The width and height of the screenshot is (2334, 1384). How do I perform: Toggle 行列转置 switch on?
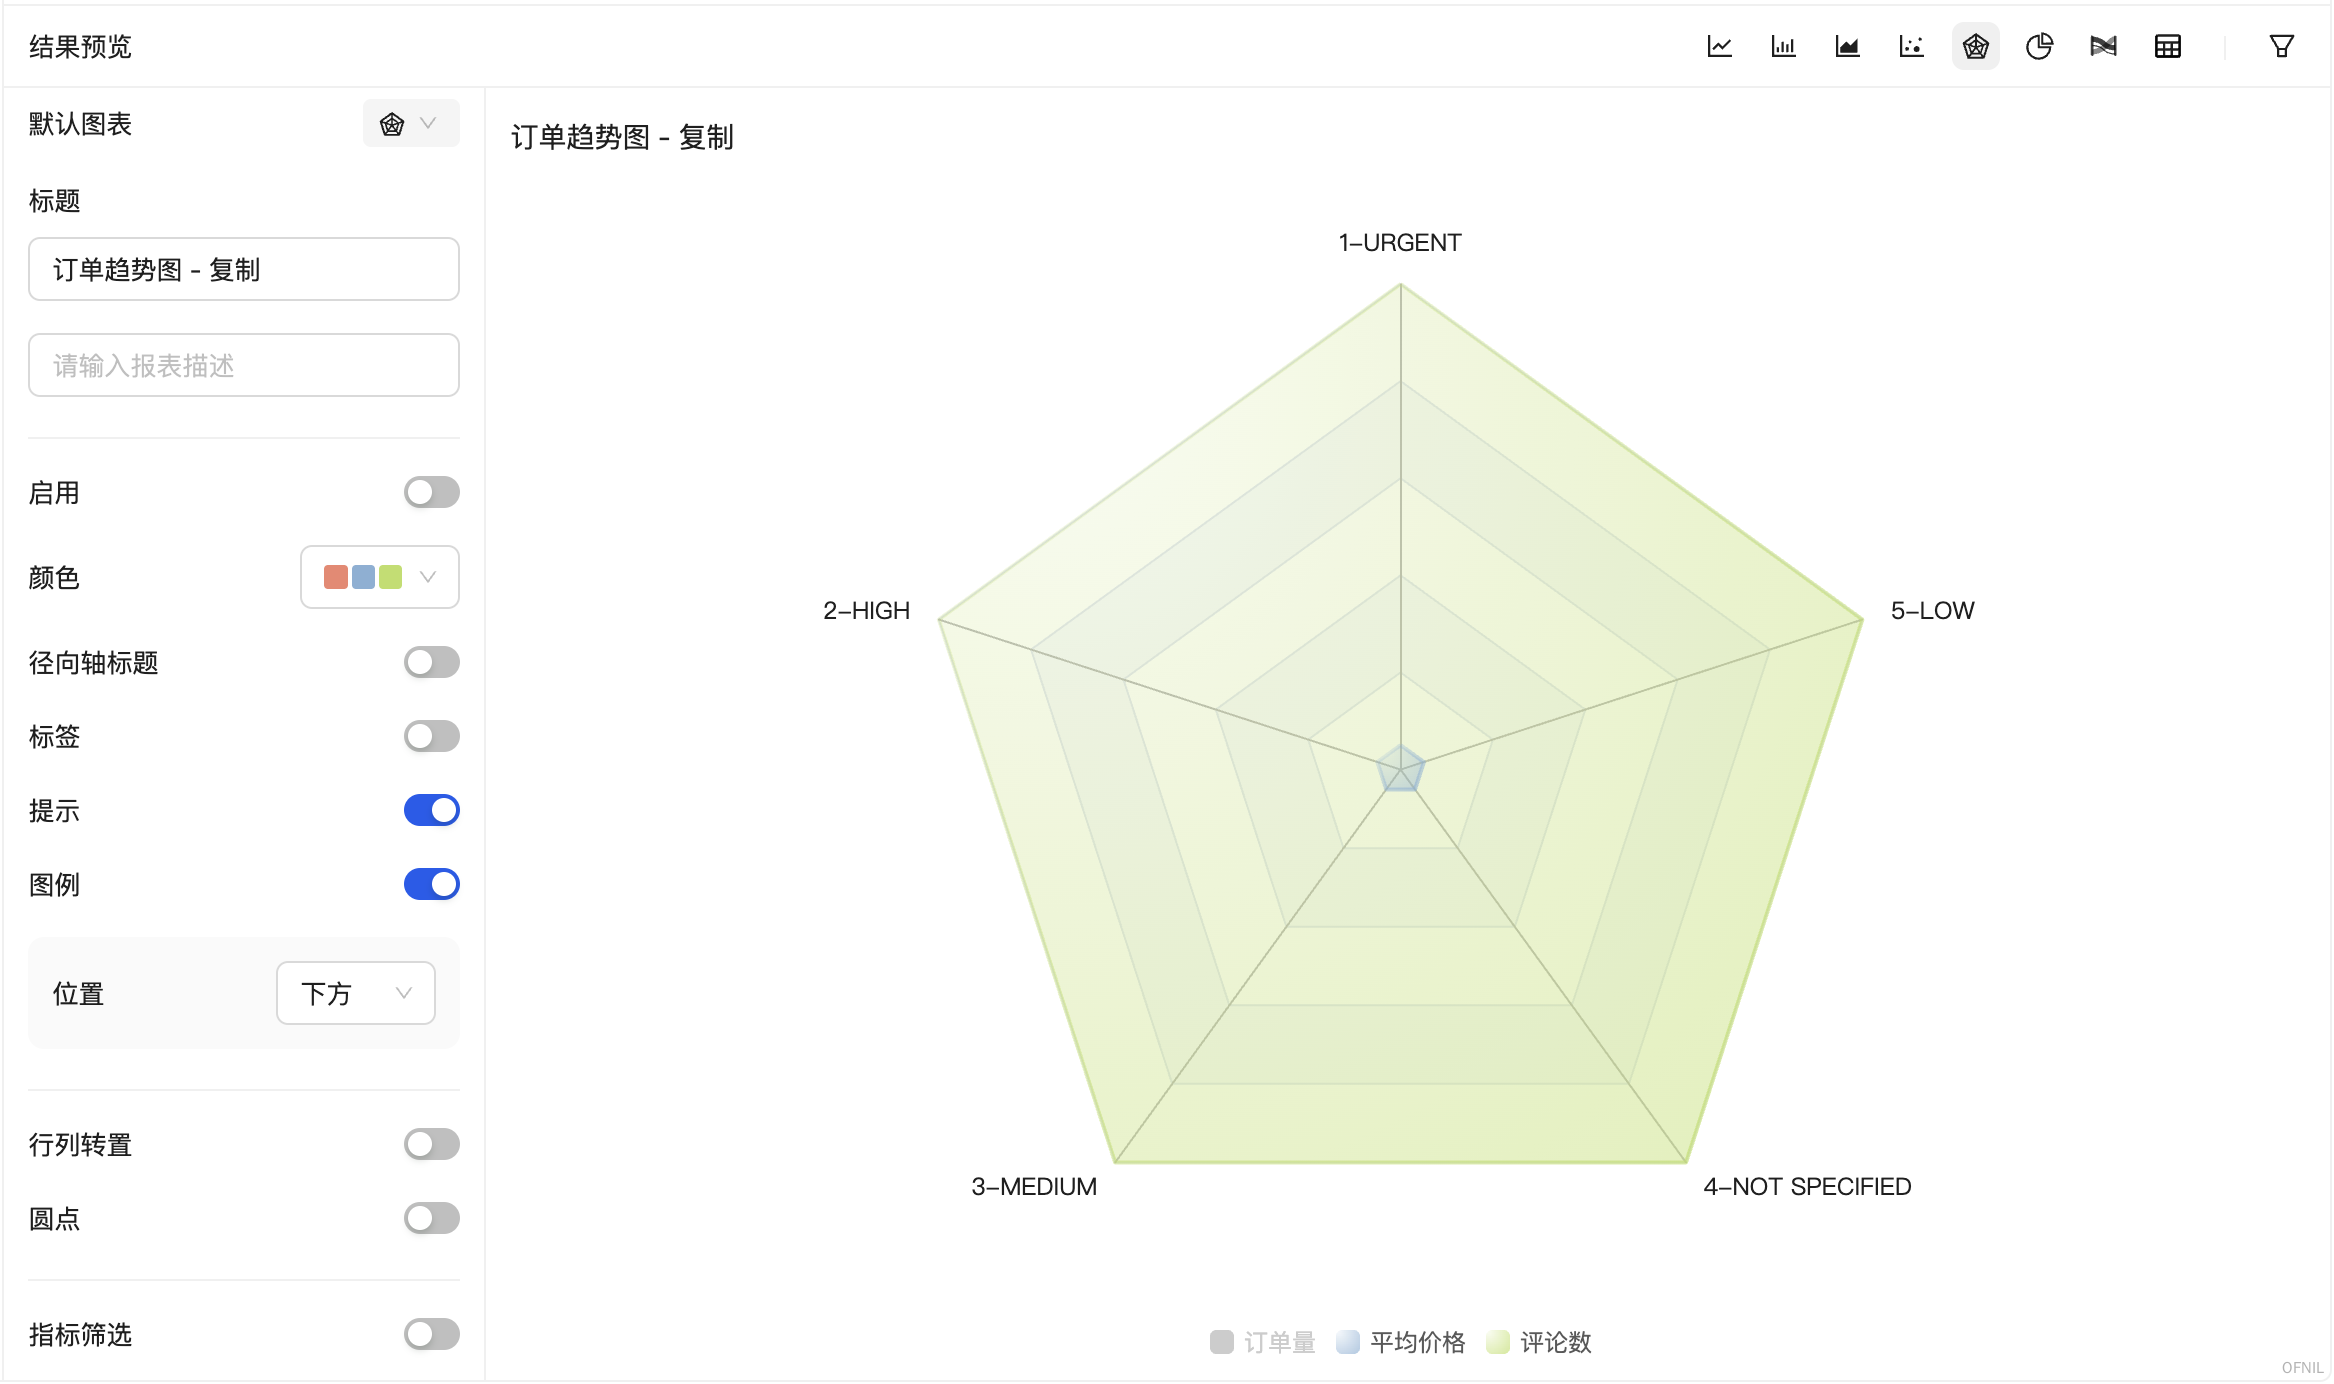point(431,1144)
